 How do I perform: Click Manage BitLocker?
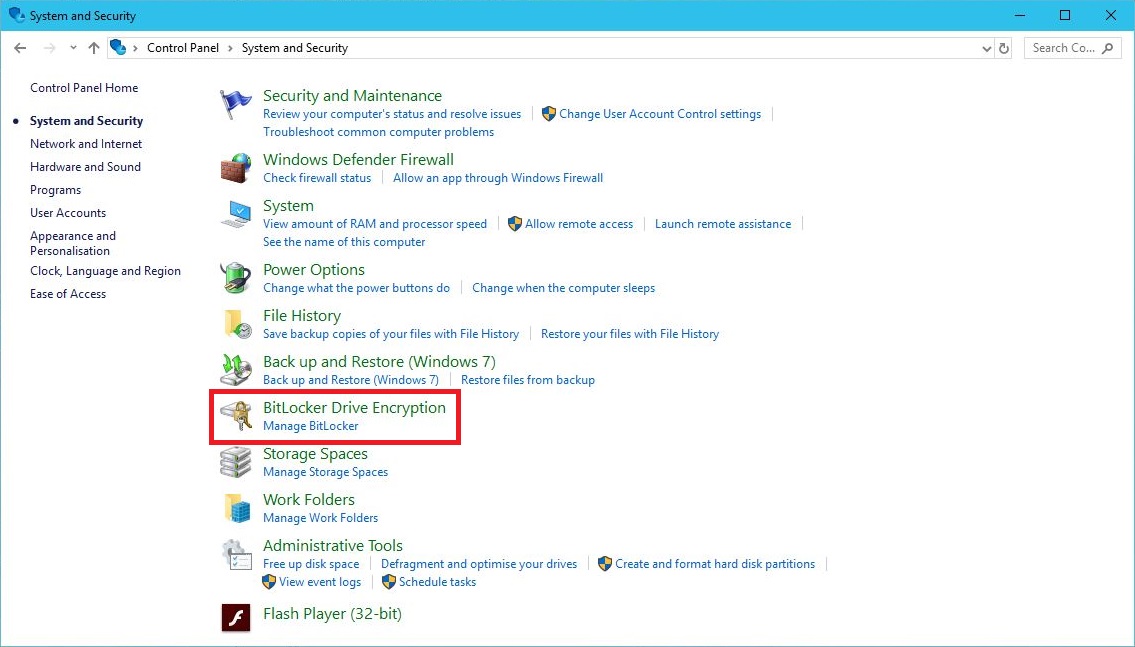pyautogui.click(x=311, y=426)
